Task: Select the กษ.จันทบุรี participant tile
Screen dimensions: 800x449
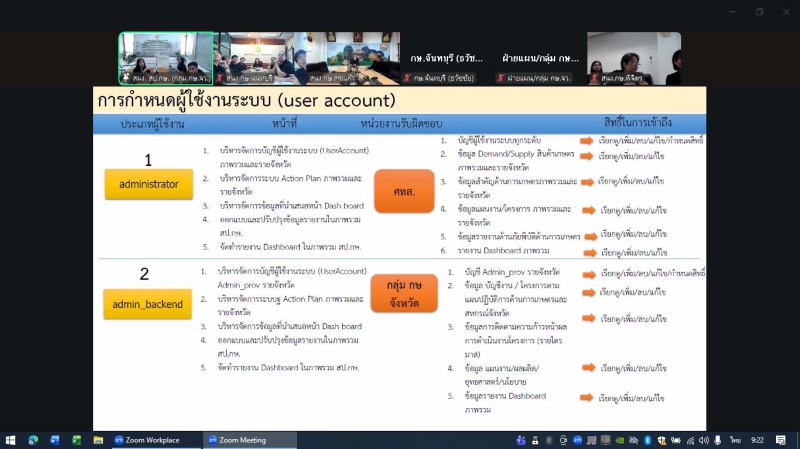Action: click(447, 58)
